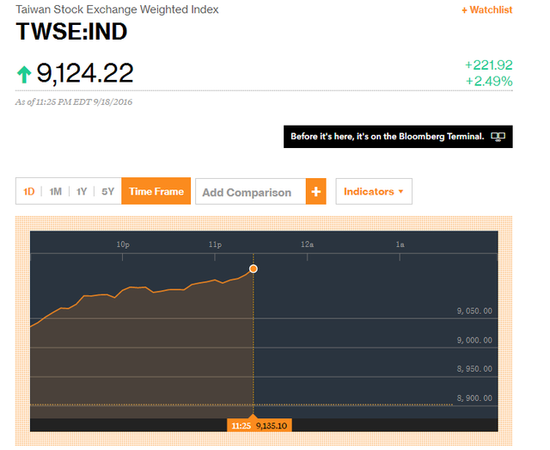Open the Bloomberg Terminal banner
The height and width of the screenshot is (450, 550).
[x=398, y=136]
